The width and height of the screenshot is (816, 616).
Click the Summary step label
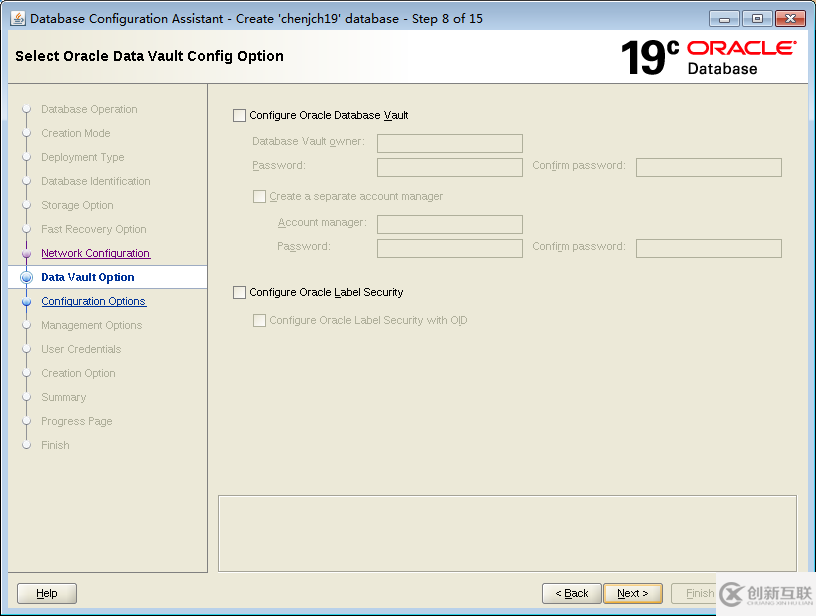[x=63, y=397]
